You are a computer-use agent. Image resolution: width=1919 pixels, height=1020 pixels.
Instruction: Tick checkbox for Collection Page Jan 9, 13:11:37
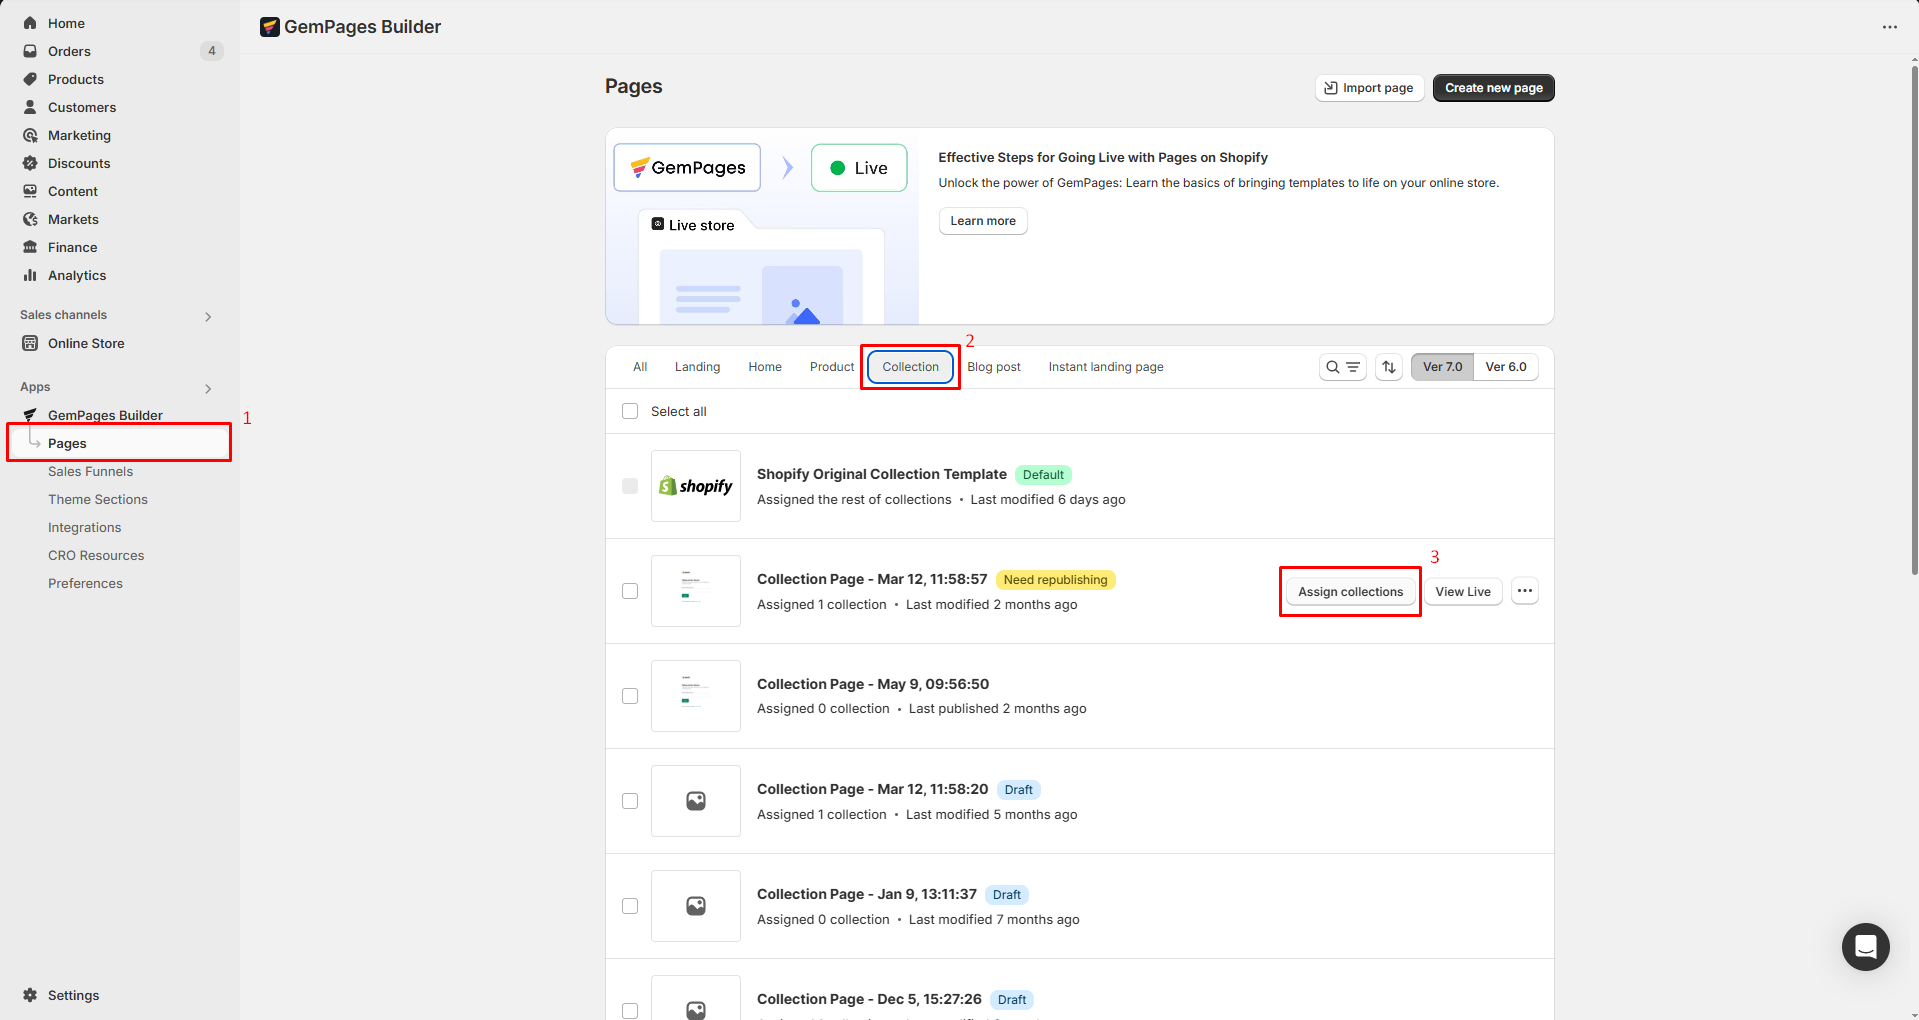tap(630, 906)
